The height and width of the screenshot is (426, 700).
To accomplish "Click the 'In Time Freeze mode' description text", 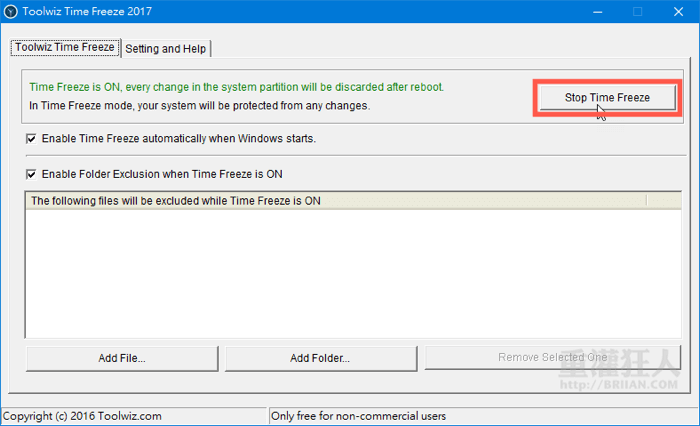I will (200, 105).
